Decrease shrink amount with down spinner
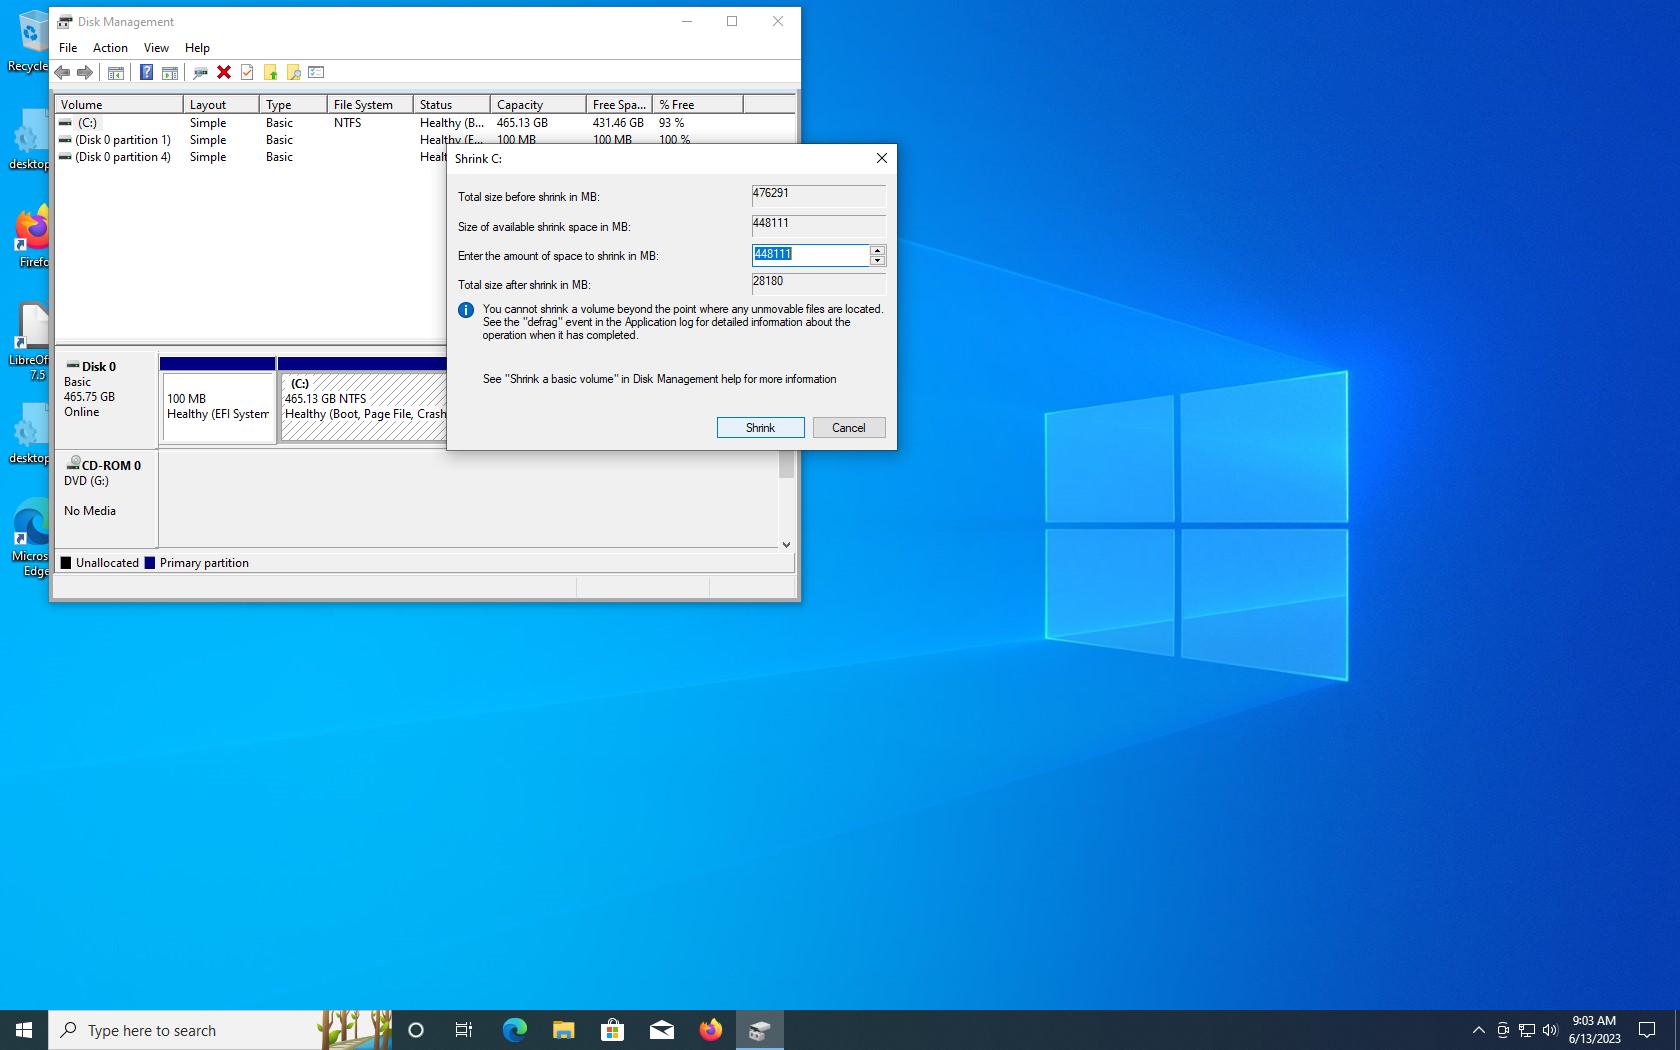This screenshot has width=1680, height=1050. (x=877, y=261)
